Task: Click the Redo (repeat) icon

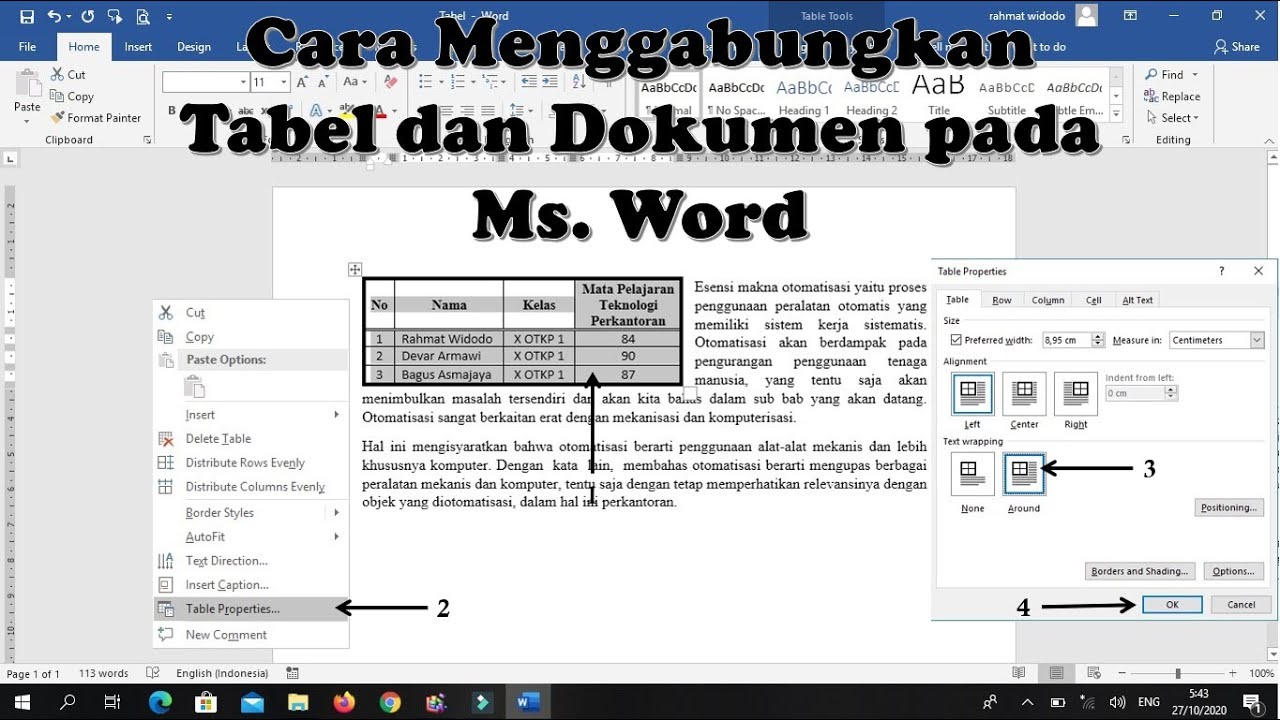Action: click(x=87, y=16)
